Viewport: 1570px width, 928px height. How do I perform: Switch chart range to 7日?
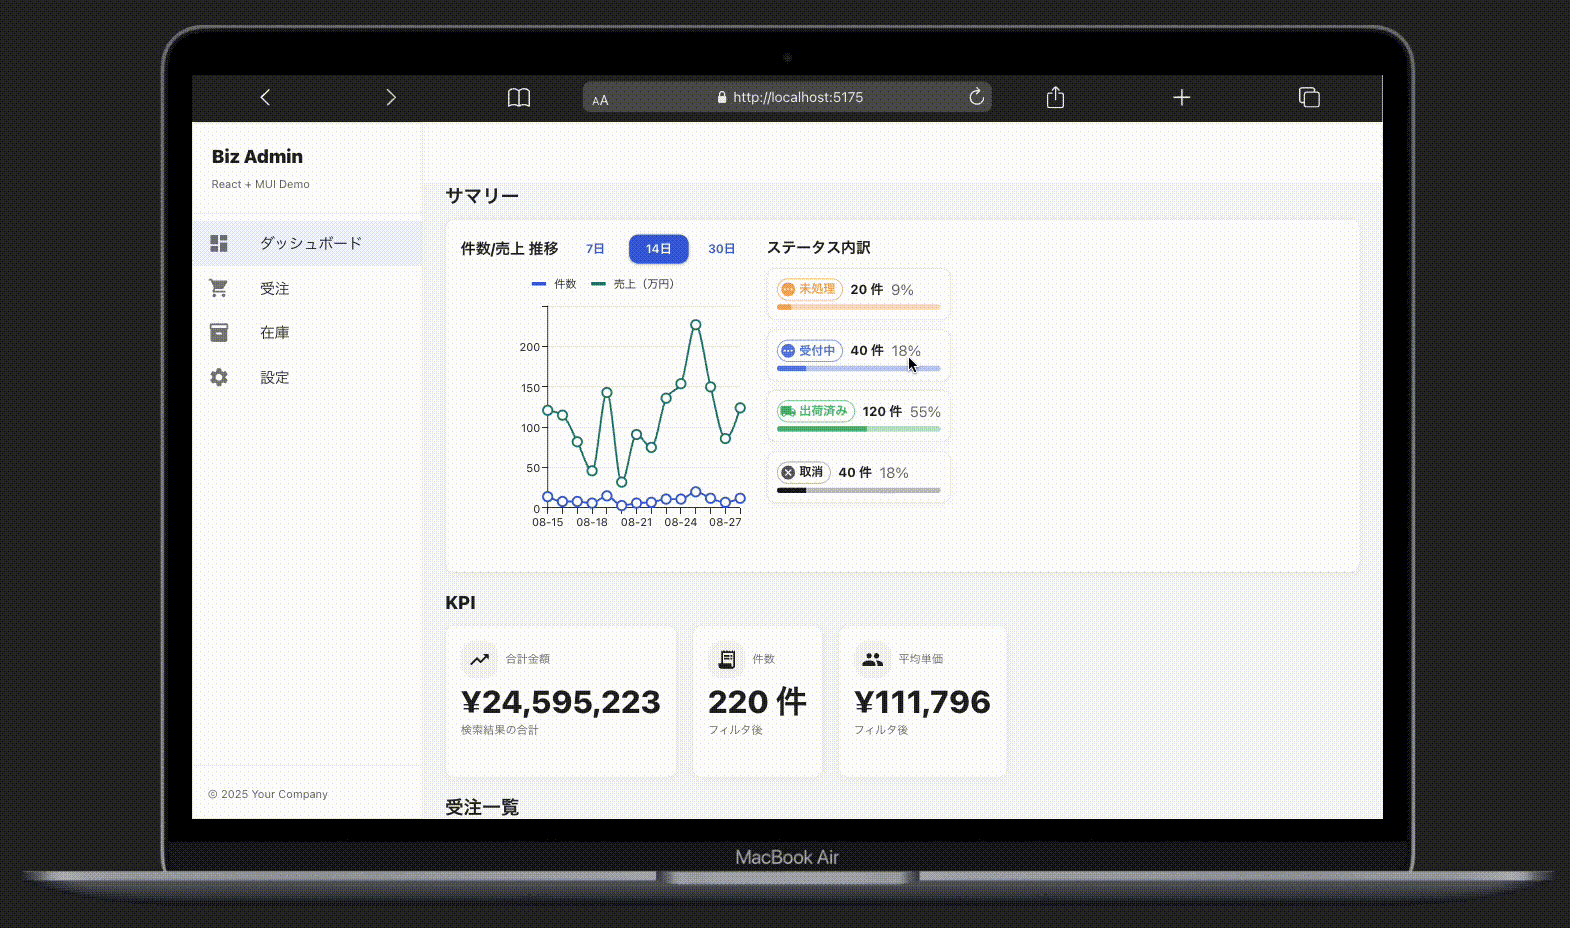pos(595,249)
